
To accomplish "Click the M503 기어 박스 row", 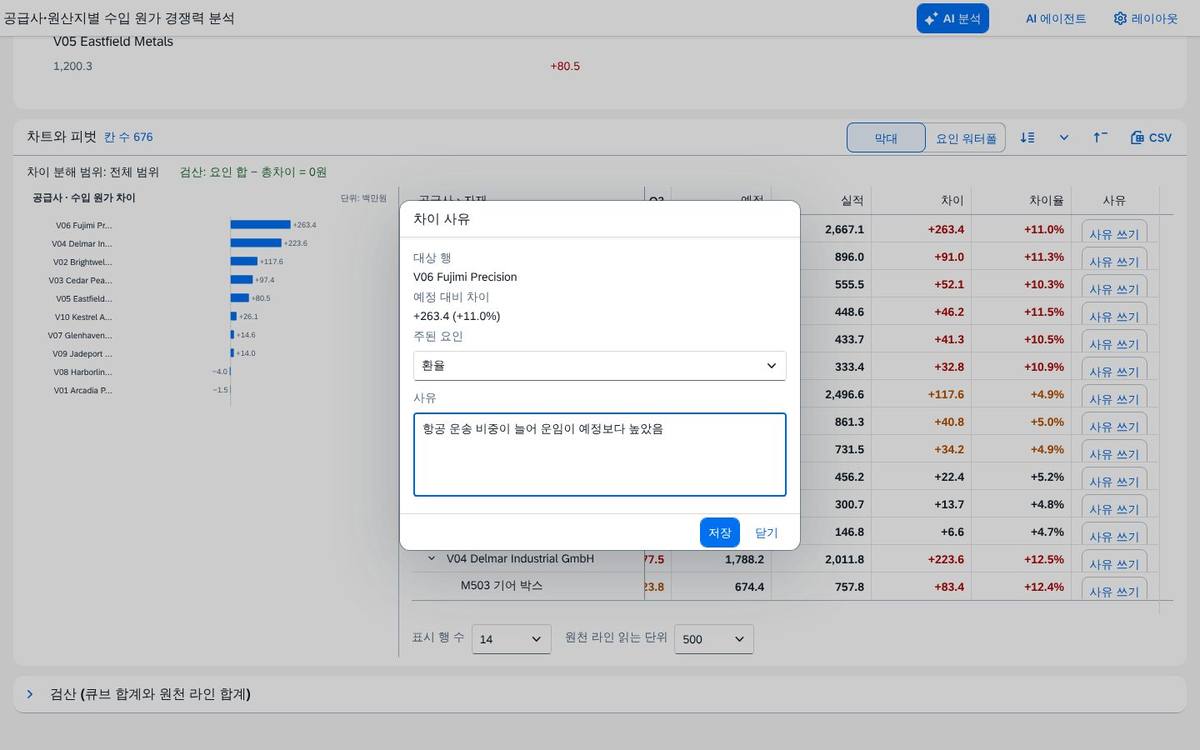I will 501,586.
